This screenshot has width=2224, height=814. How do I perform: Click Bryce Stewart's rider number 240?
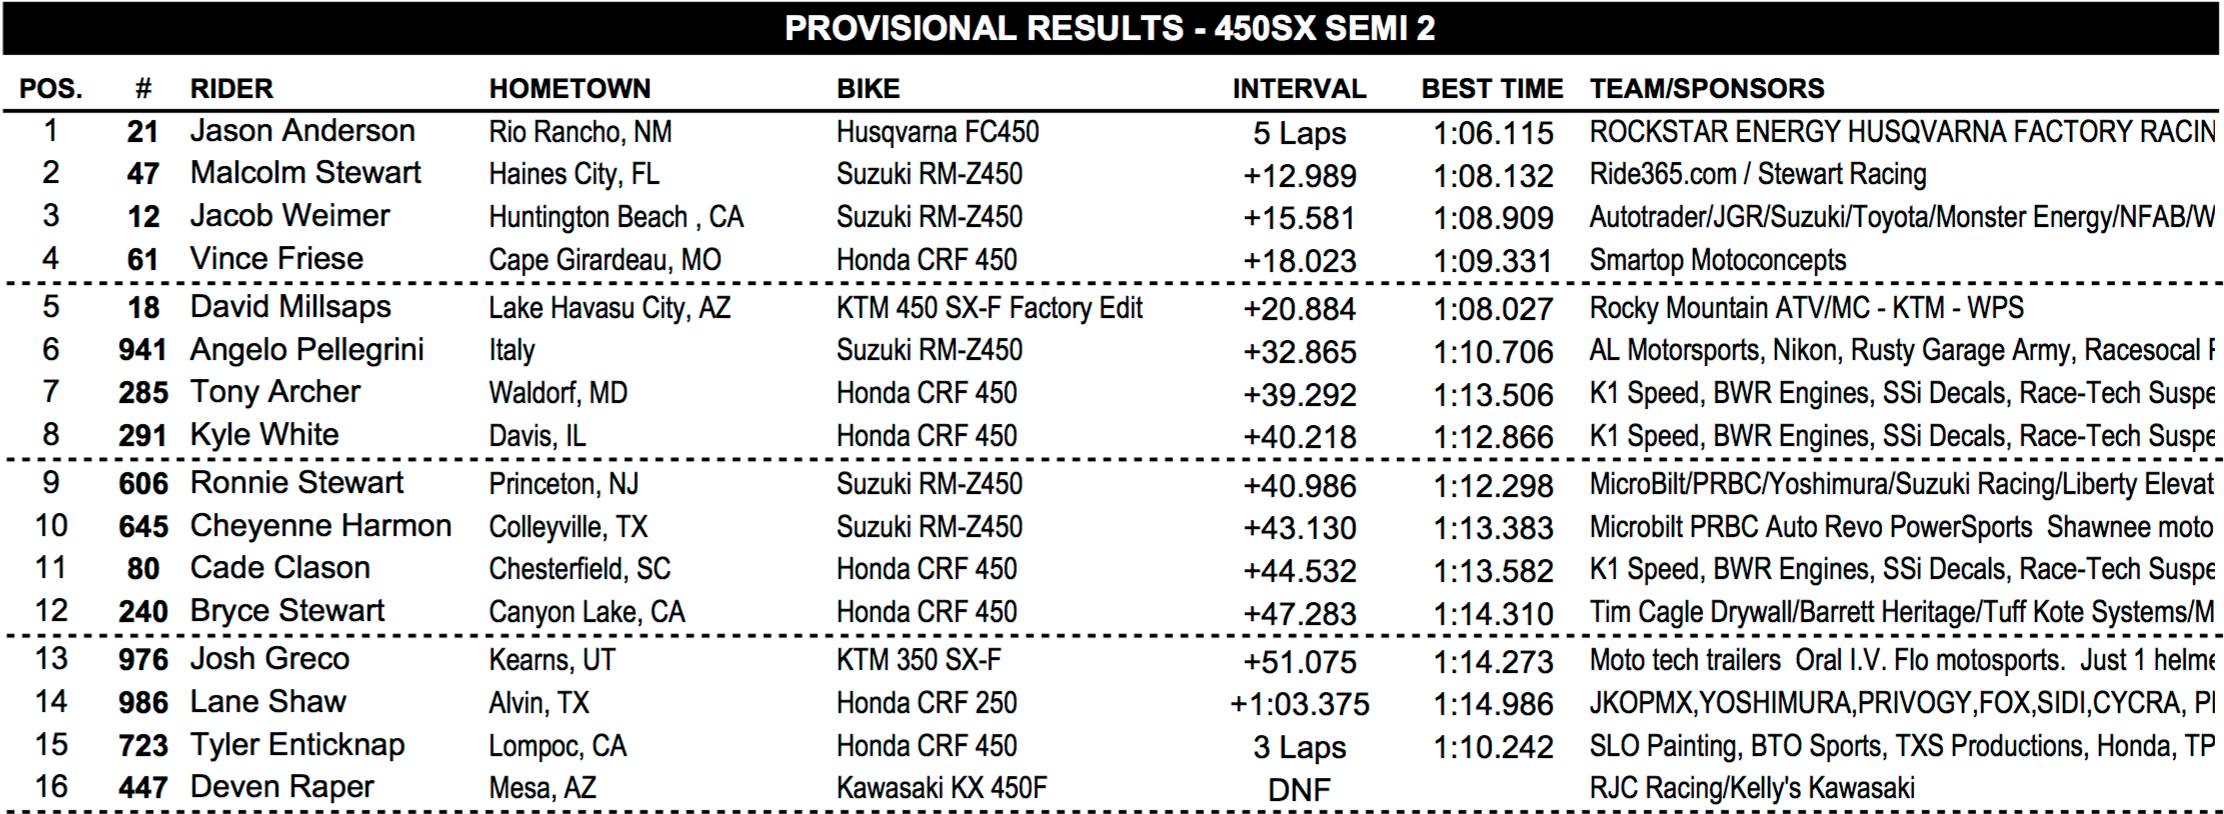pyautogui.click(x=143, y=612)
